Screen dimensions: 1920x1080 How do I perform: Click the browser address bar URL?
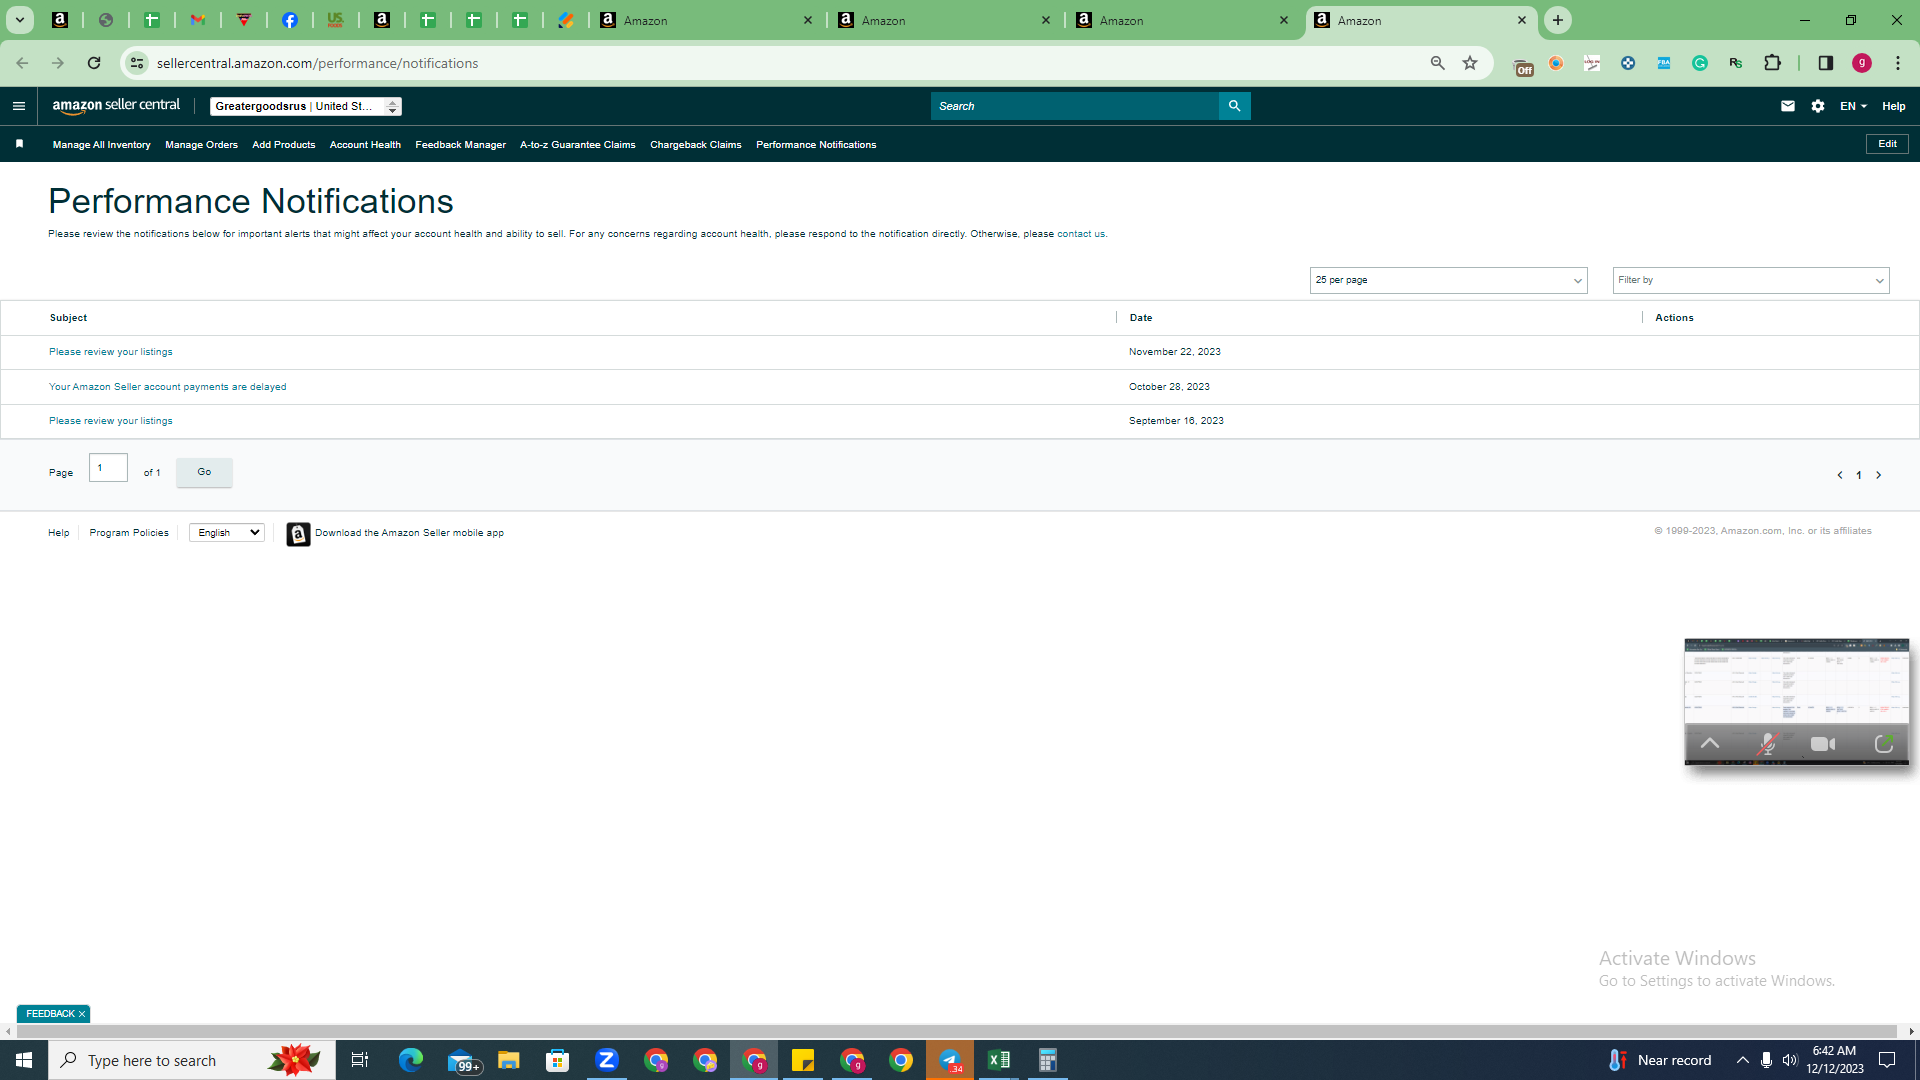click(318, 63)
